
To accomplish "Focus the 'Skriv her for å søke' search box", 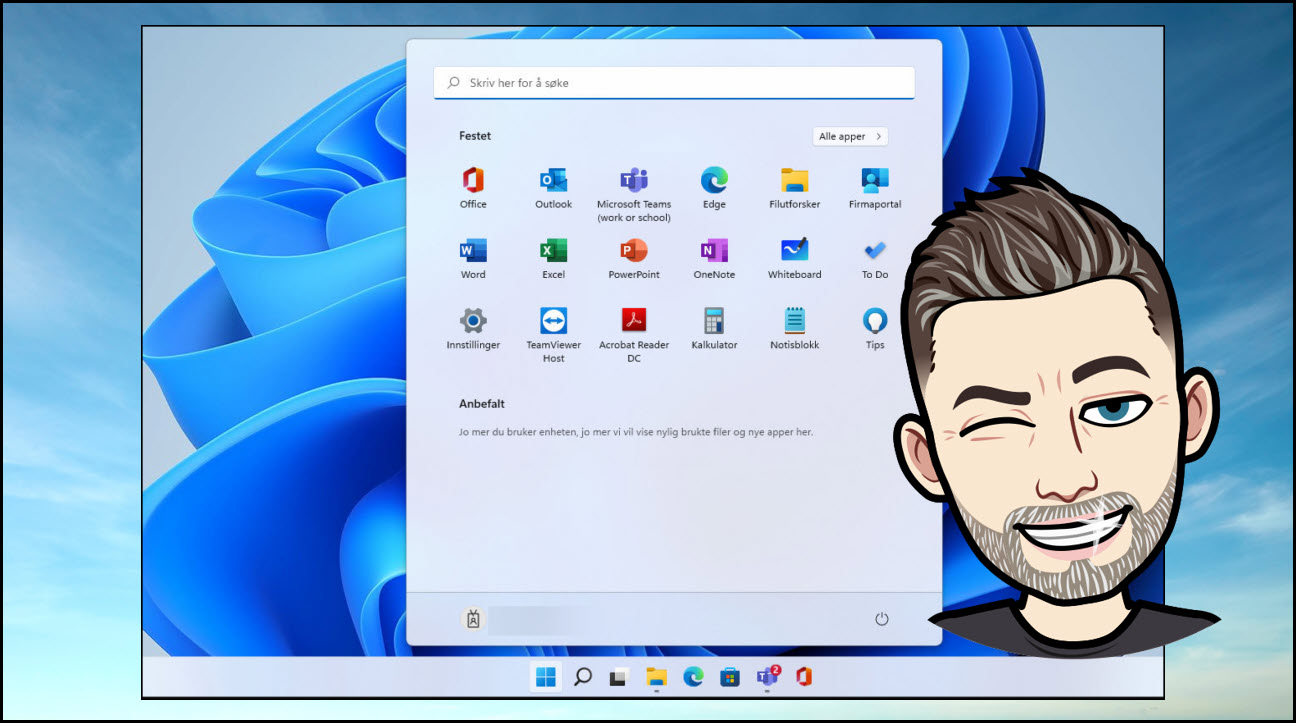I will pos(674,83).
